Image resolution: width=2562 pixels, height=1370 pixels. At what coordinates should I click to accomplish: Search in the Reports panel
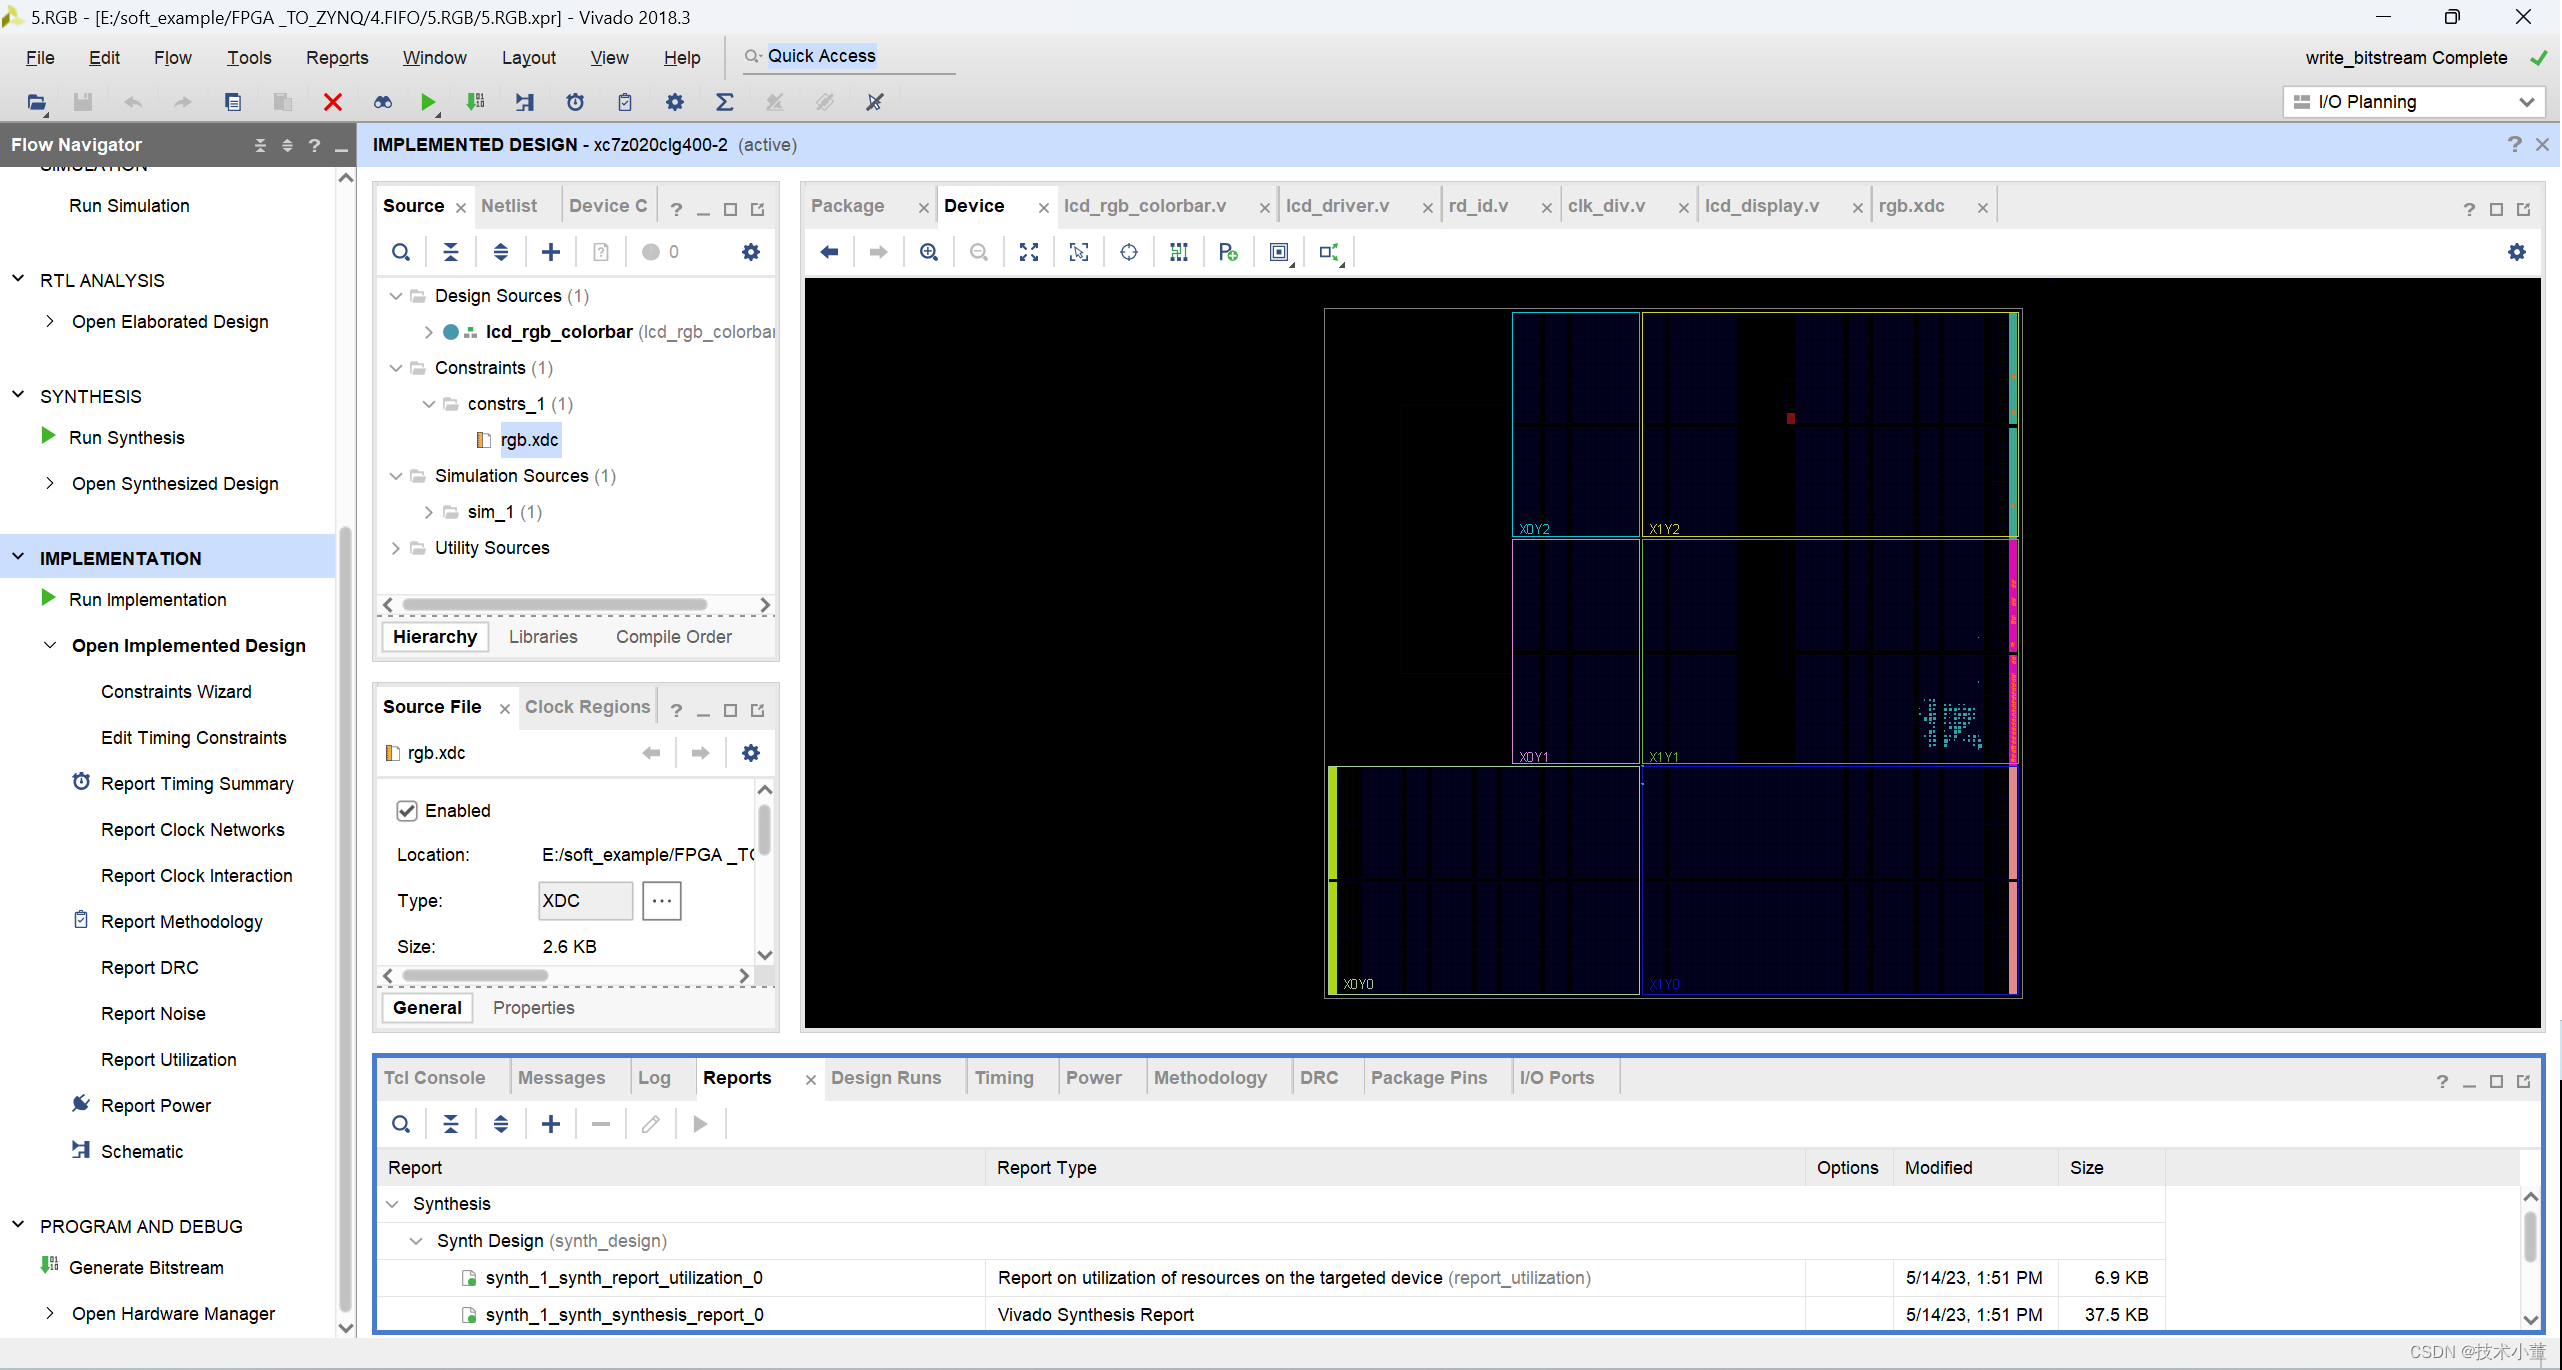point(401,1124)
